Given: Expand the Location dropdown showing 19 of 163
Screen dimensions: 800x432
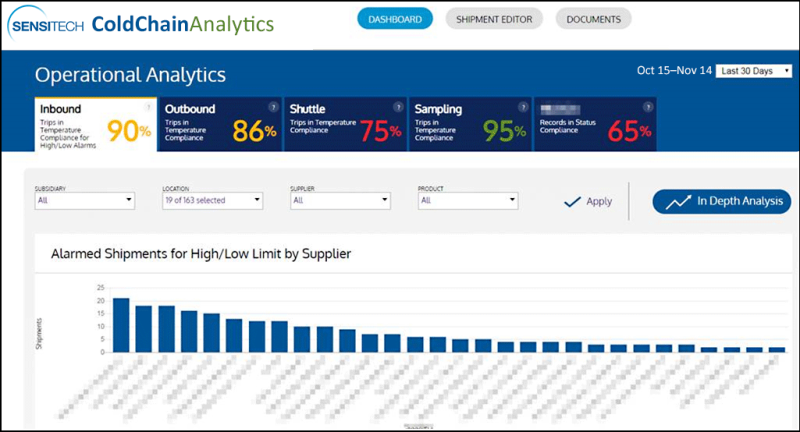Looking at the screenshot, I should pyautogui.click(x=213, y=200).
